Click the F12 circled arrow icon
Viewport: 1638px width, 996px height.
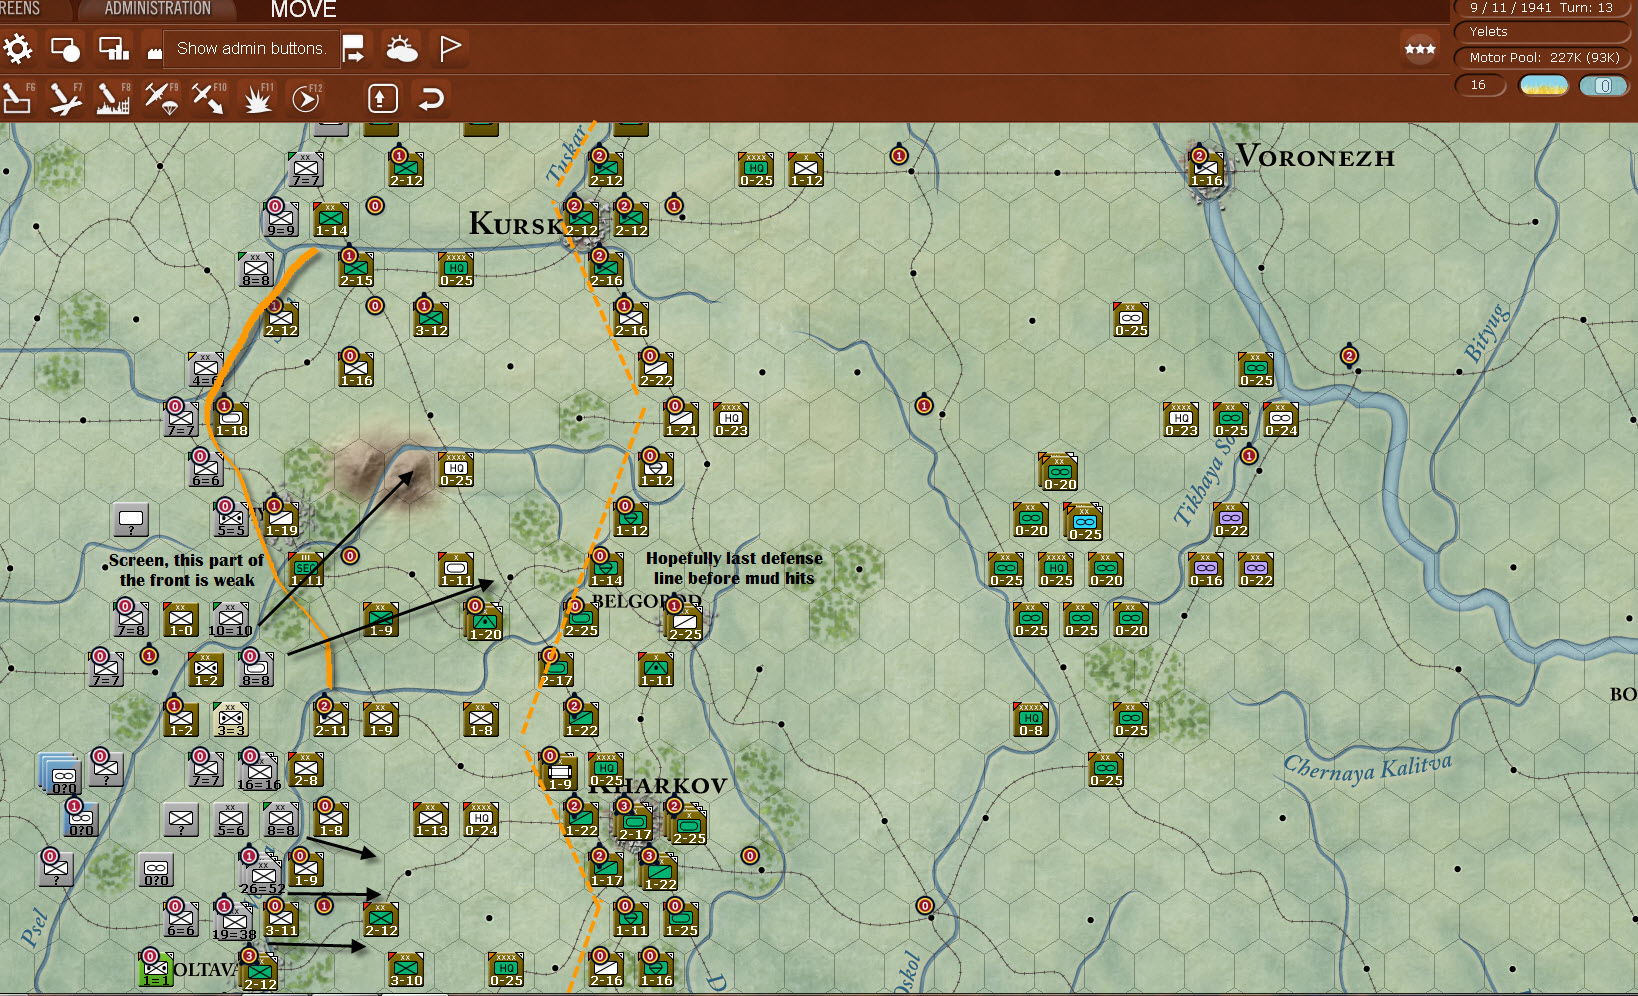click(x=306, y=98)
